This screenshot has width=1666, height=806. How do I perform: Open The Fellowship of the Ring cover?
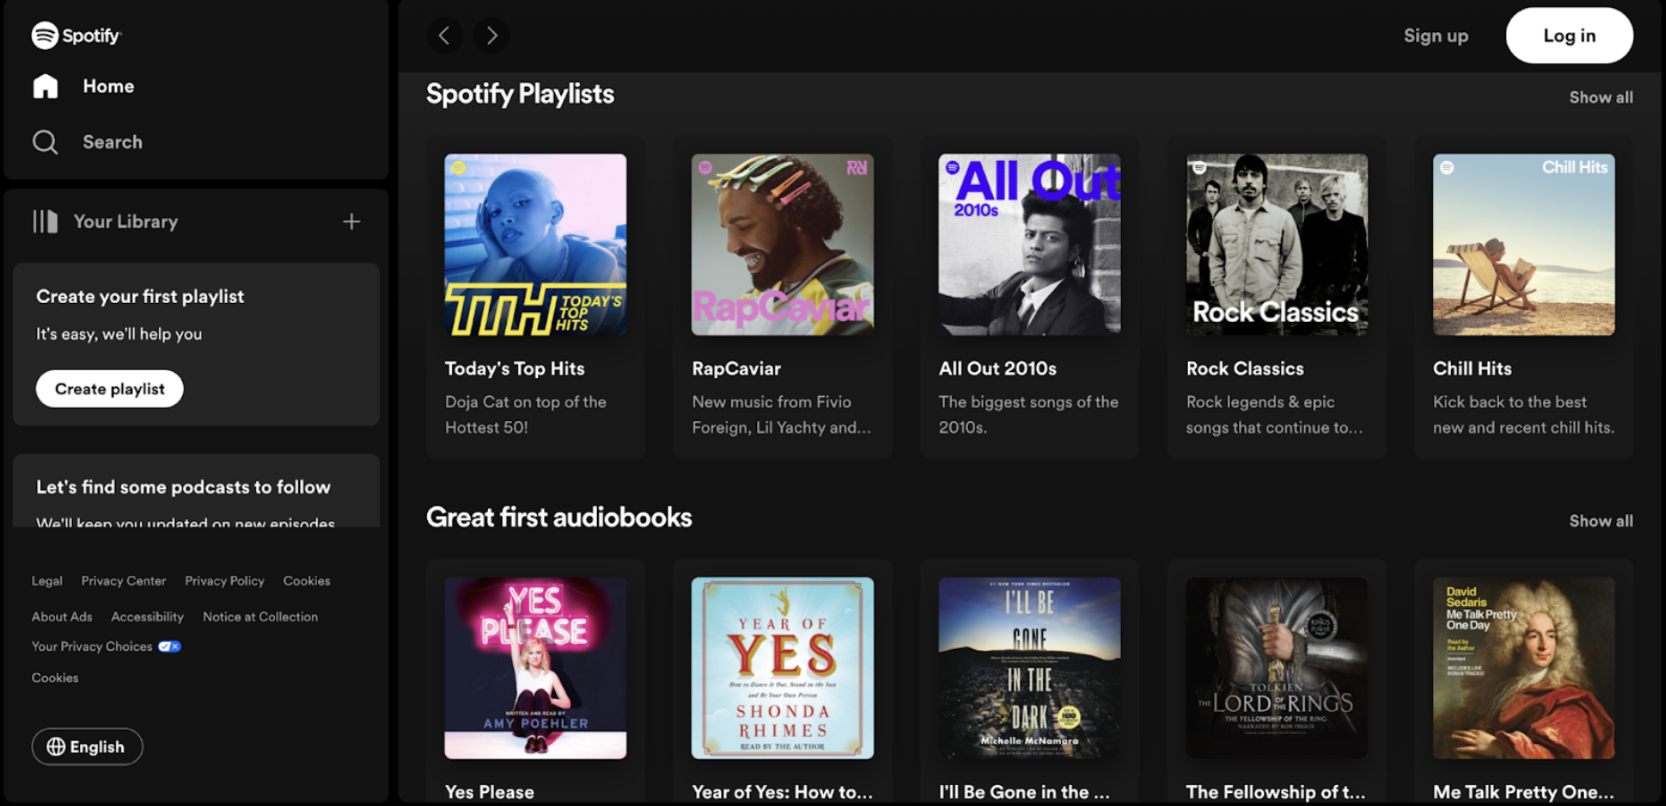1277,668
